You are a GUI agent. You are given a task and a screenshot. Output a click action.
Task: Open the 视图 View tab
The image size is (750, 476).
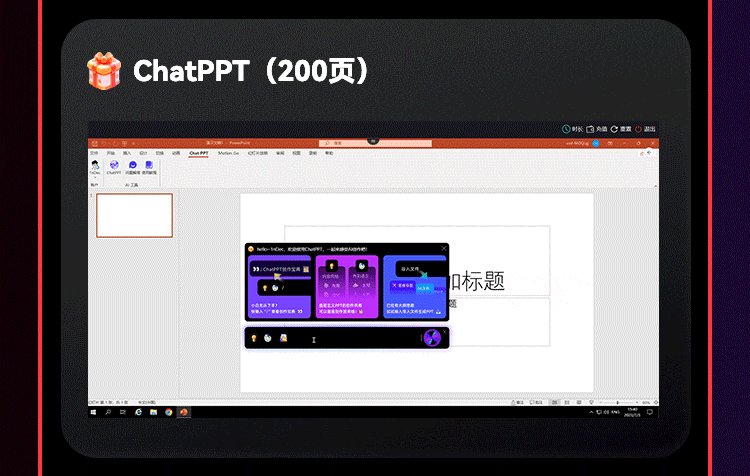(297, 153)
